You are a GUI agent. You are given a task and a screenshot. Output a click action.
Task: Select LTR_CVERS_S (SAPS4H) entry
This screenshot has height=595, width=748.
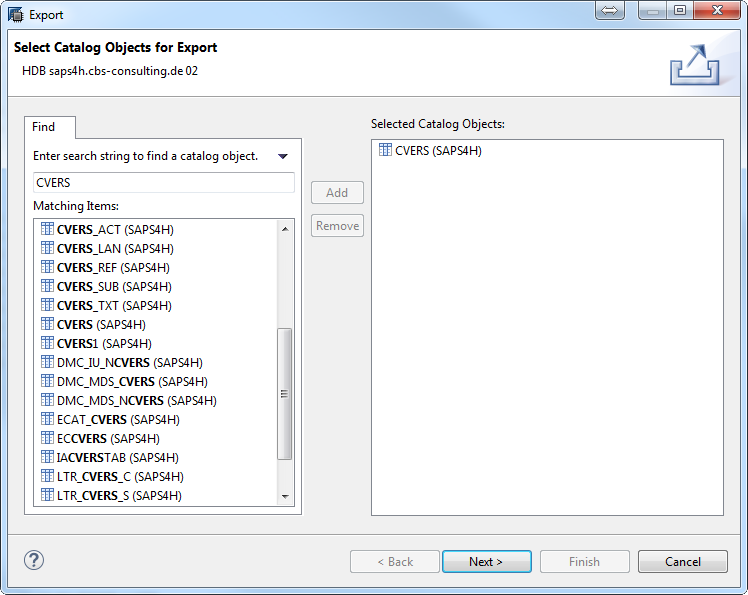[x=119, y=496]
